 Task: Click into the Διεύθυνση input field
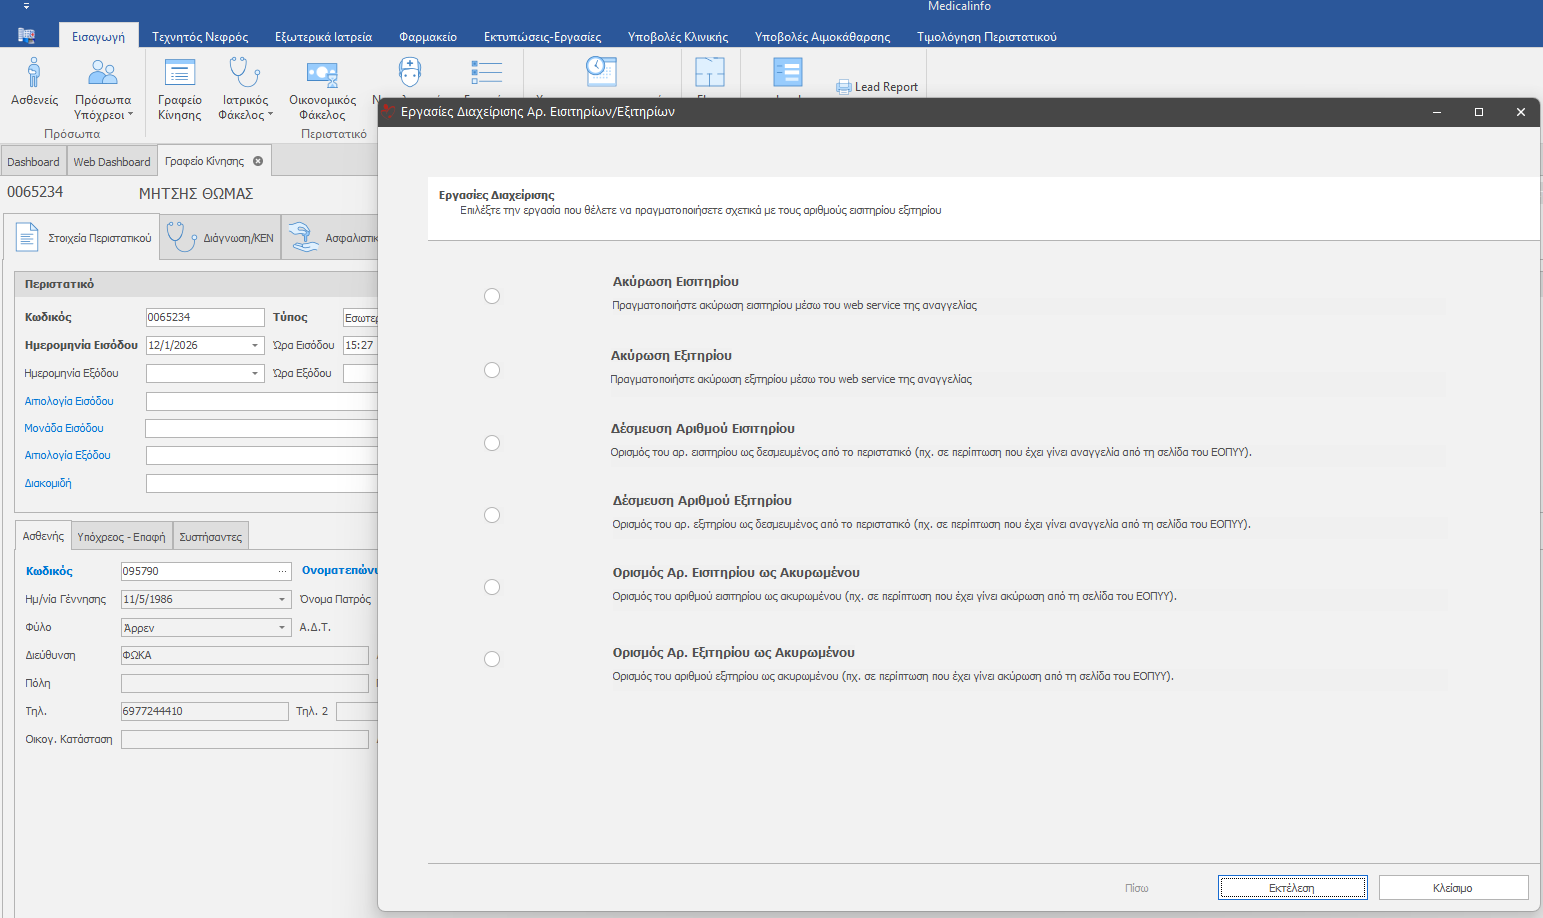[x=244, y=656]
